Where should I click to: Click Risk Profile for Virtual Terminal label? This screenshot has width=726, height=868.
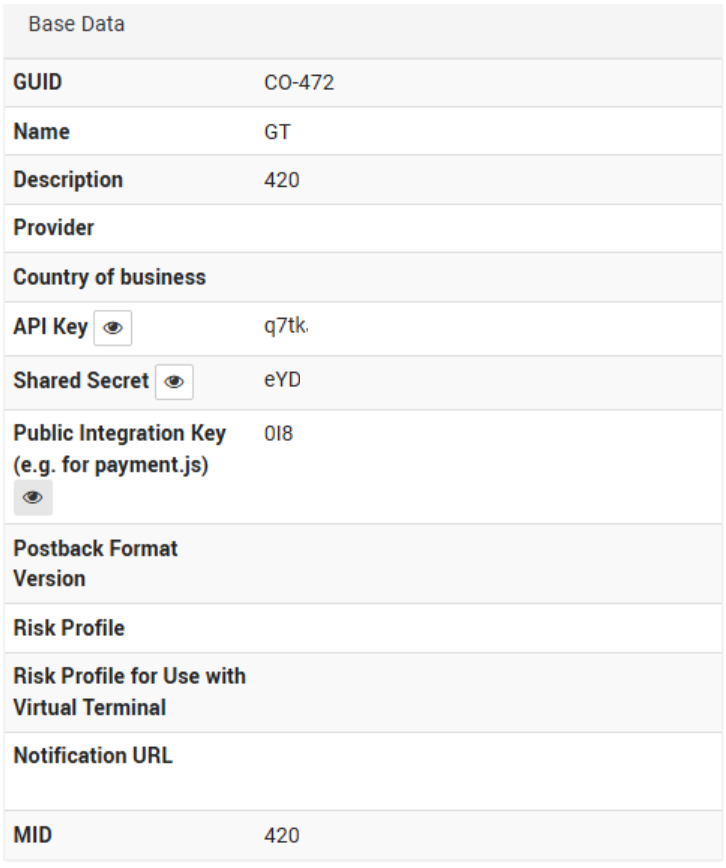pos(130,693)
